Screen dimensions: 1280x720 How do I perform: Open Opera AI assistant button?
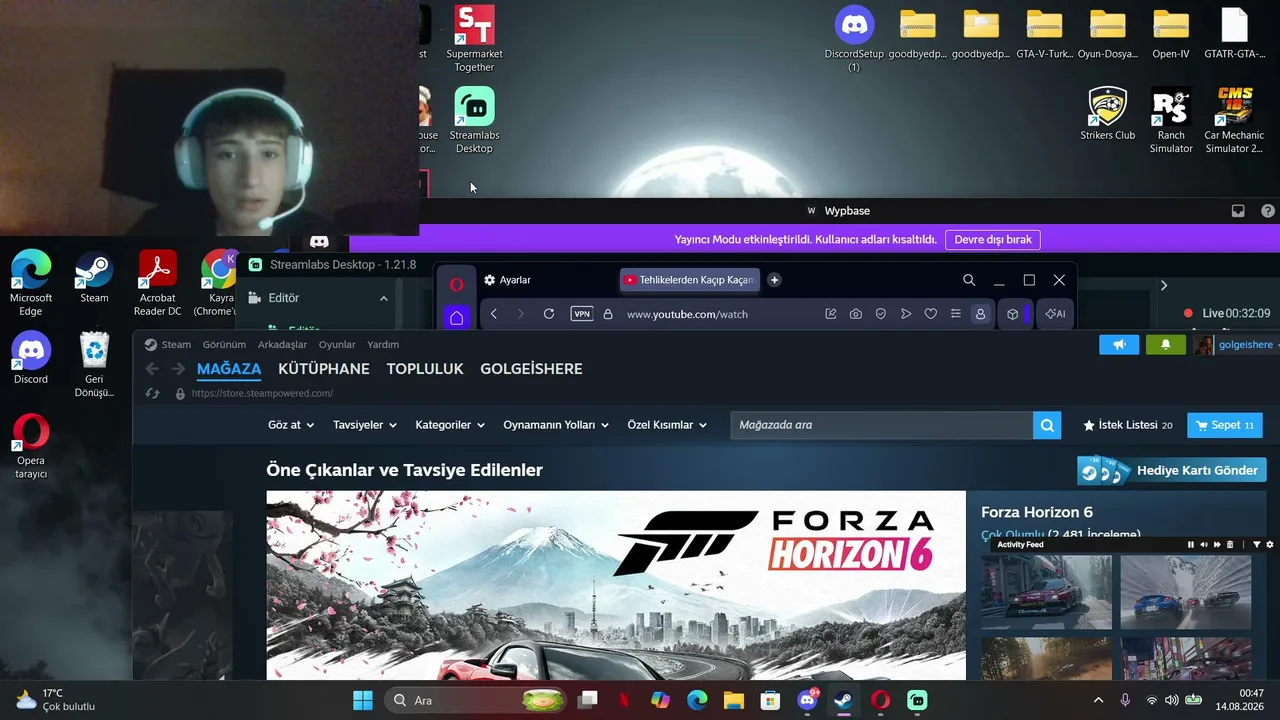pos(1055,314)
